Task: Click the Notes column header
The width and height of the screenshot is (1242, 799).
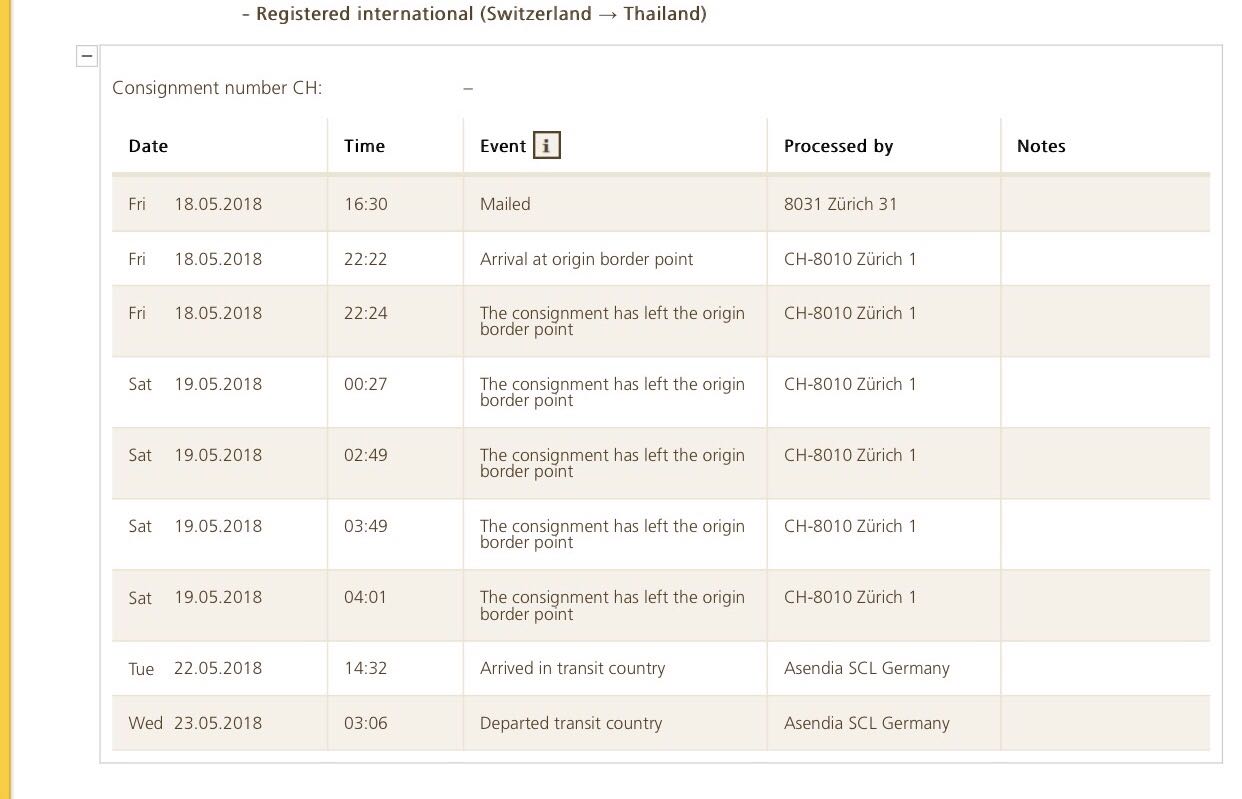Action: (1041, 146)
